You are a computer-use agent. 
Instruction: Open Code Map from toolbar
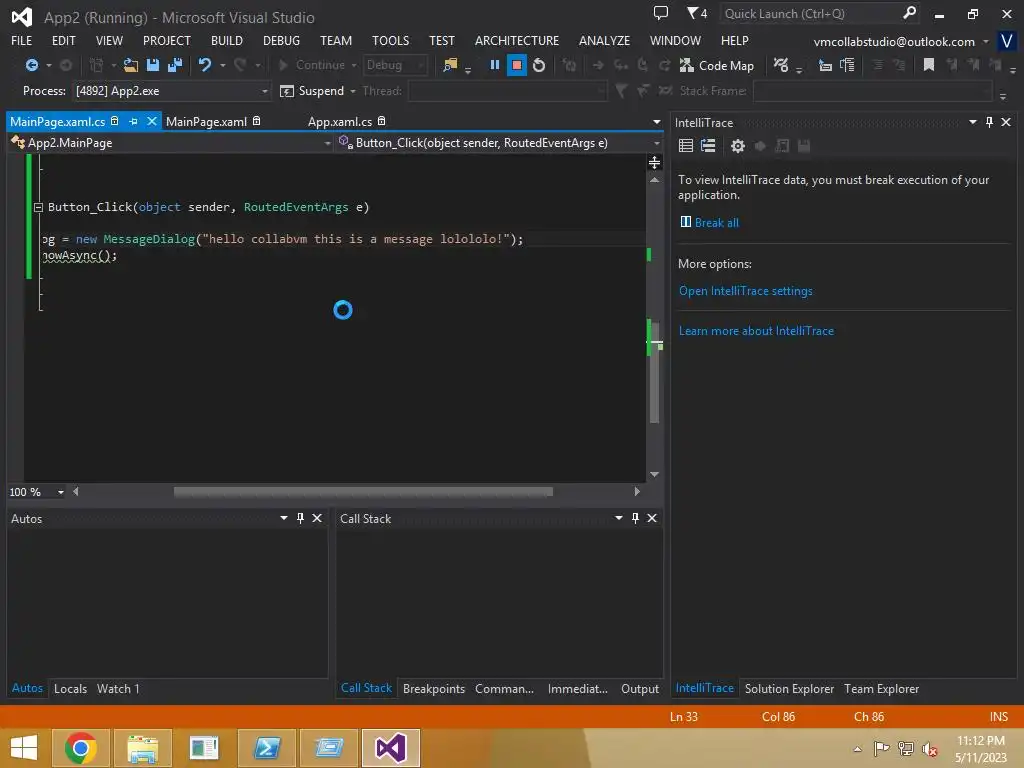(716, 65)
